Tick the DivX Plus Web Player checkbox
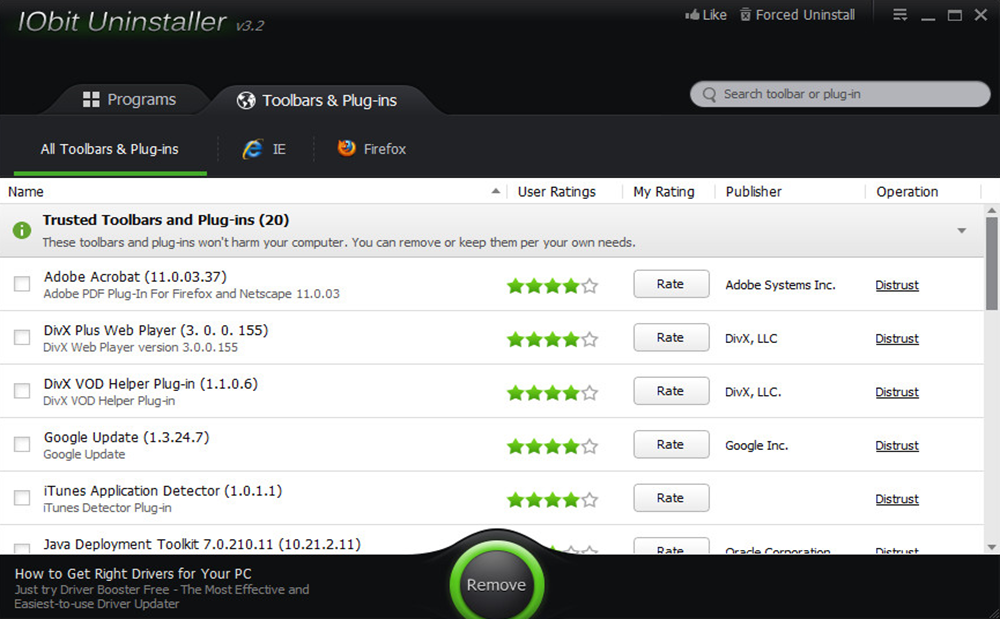The width and height of the screenshot is (1000, 619). tap(22, 337)
